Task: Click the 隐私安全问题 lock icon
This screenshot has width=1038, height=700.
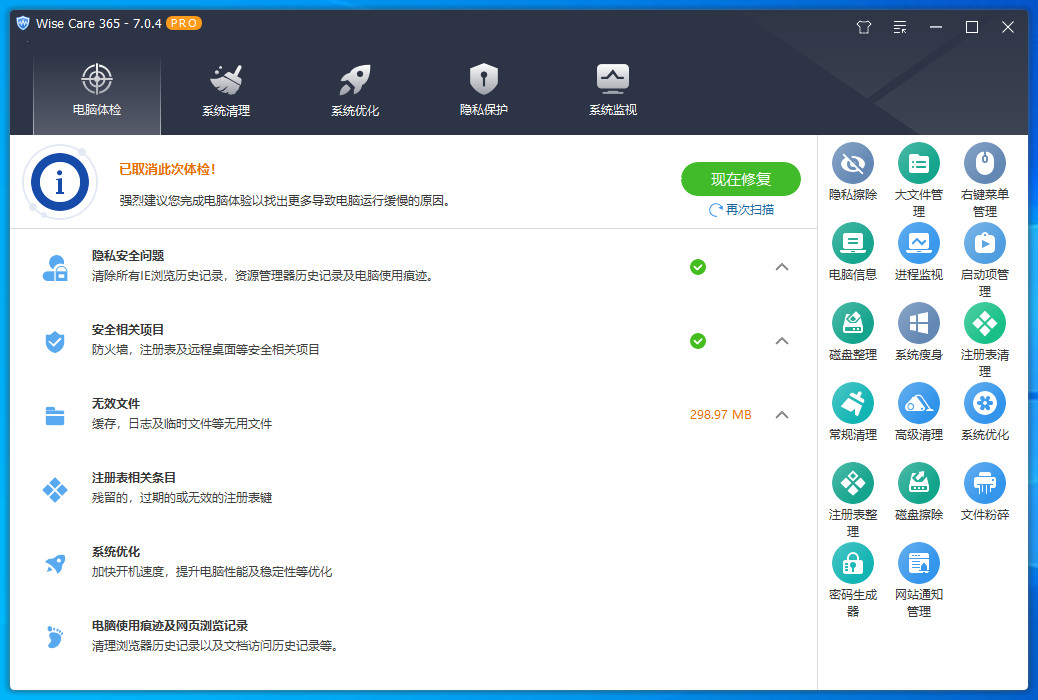Action: 55,268
